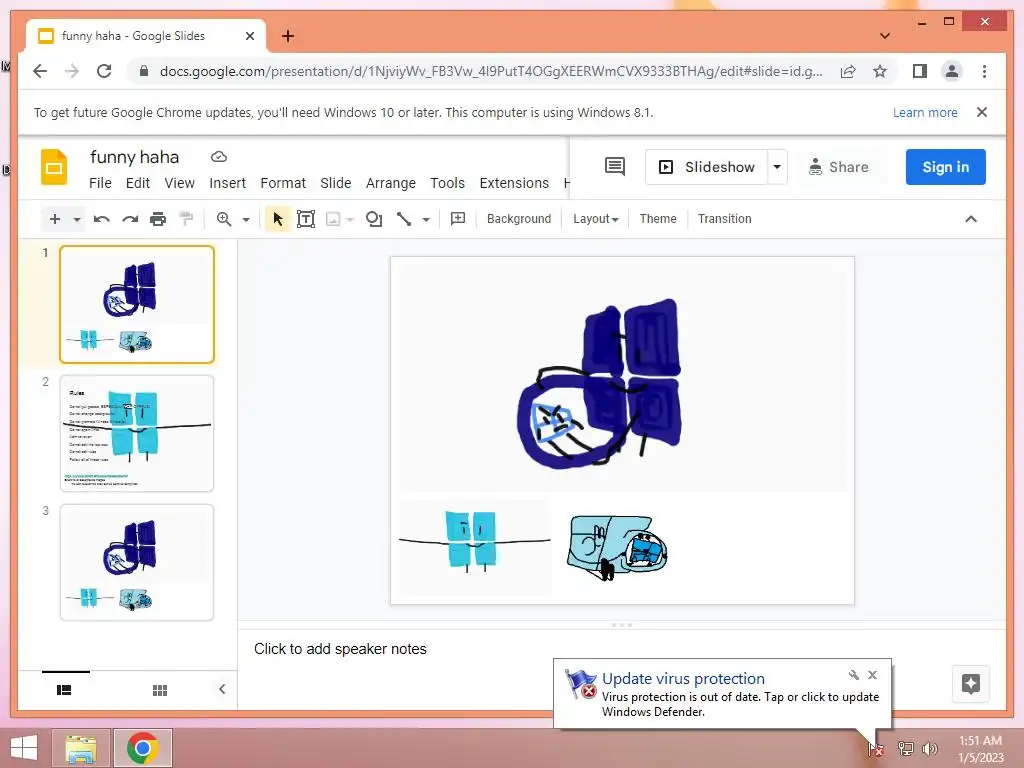Choose the Select arrow tool

click(x=278, y=219)
